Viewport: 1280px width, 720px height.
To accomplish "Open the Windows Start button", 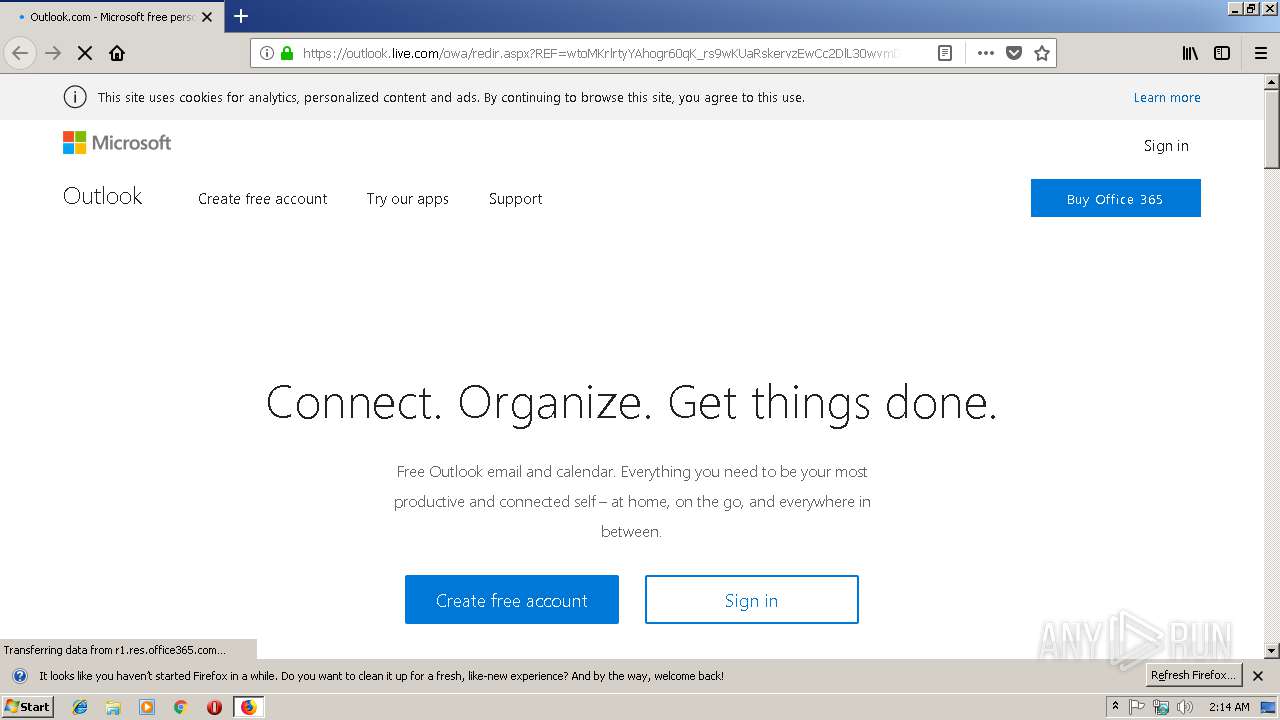I will coord(28,706).
